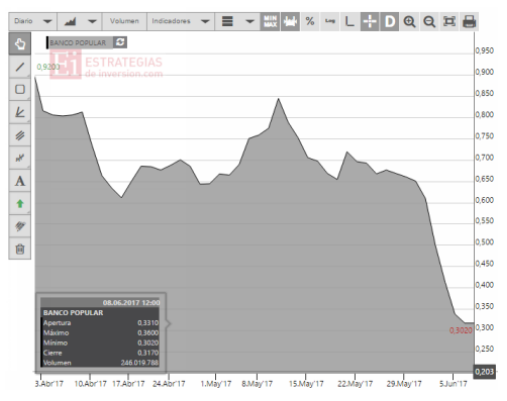Click the area chart type icon
507x401 pixels.
(x=70, y=22)
